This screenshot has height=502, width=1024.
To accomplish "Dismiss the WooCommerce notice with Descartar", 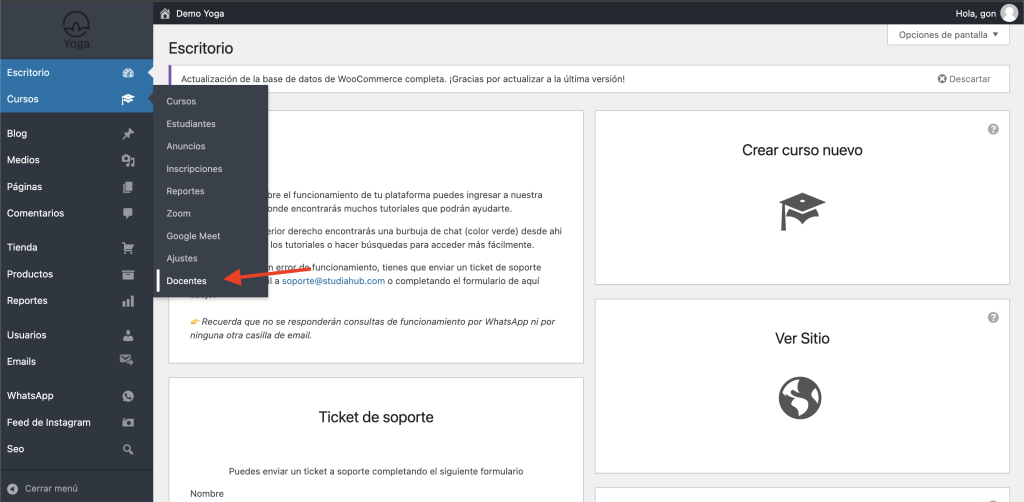I will click(x=964, y=78).
